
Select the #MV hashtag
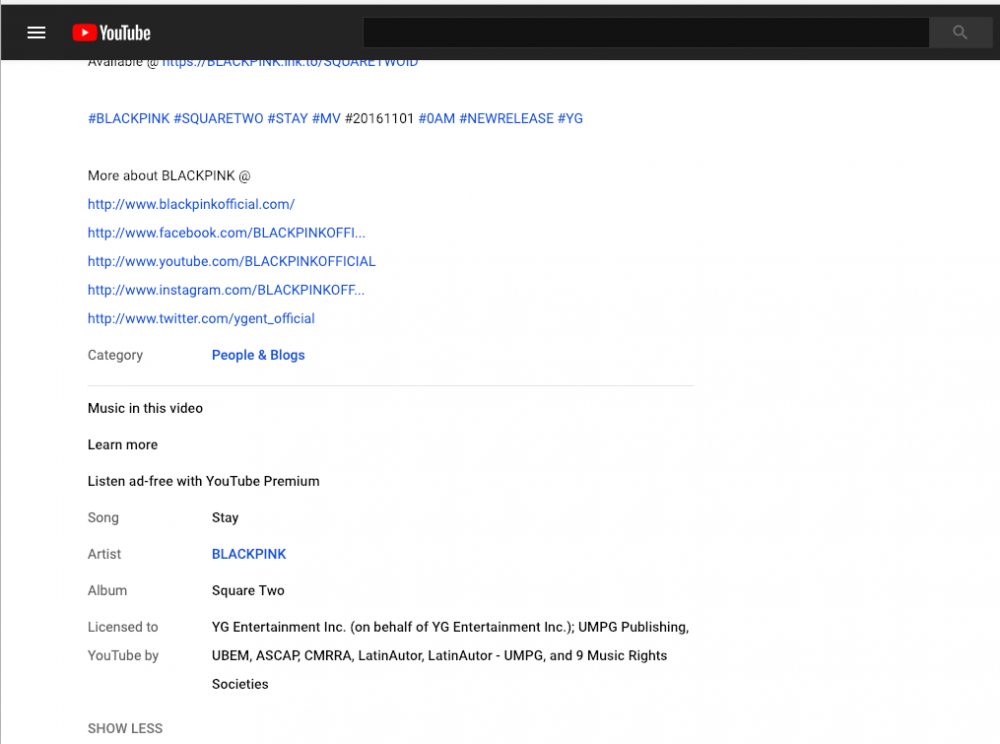pyautogui.click(x=326, y=118)
